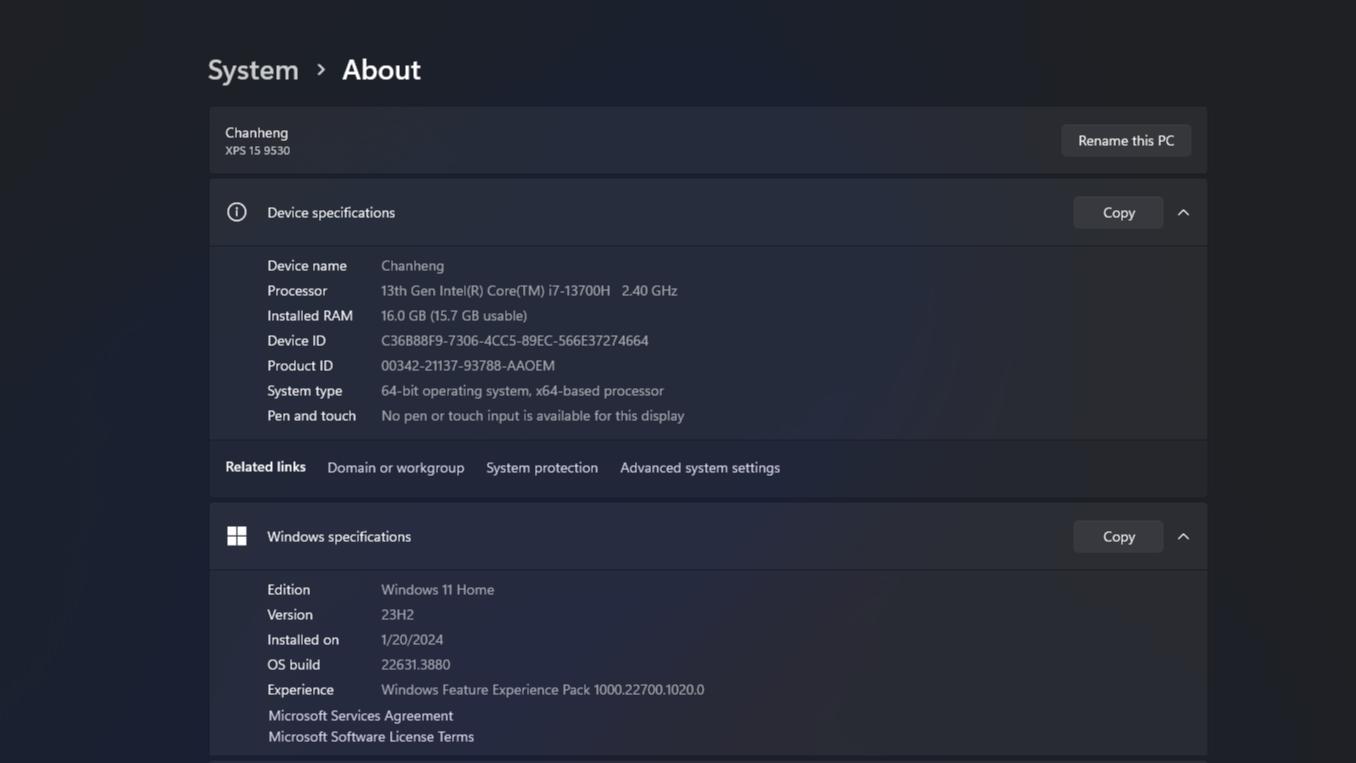This screenshot has height=763, width=1356.
Task: Open Microsoft Software License Terms link
Action: (371, 736)
